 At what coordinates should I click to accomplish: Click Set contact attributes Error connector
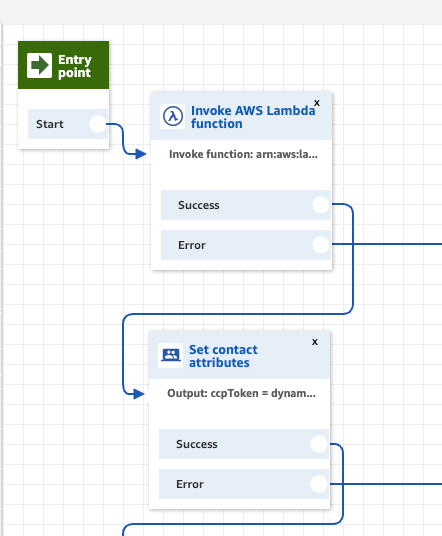[x=319, y=484]
